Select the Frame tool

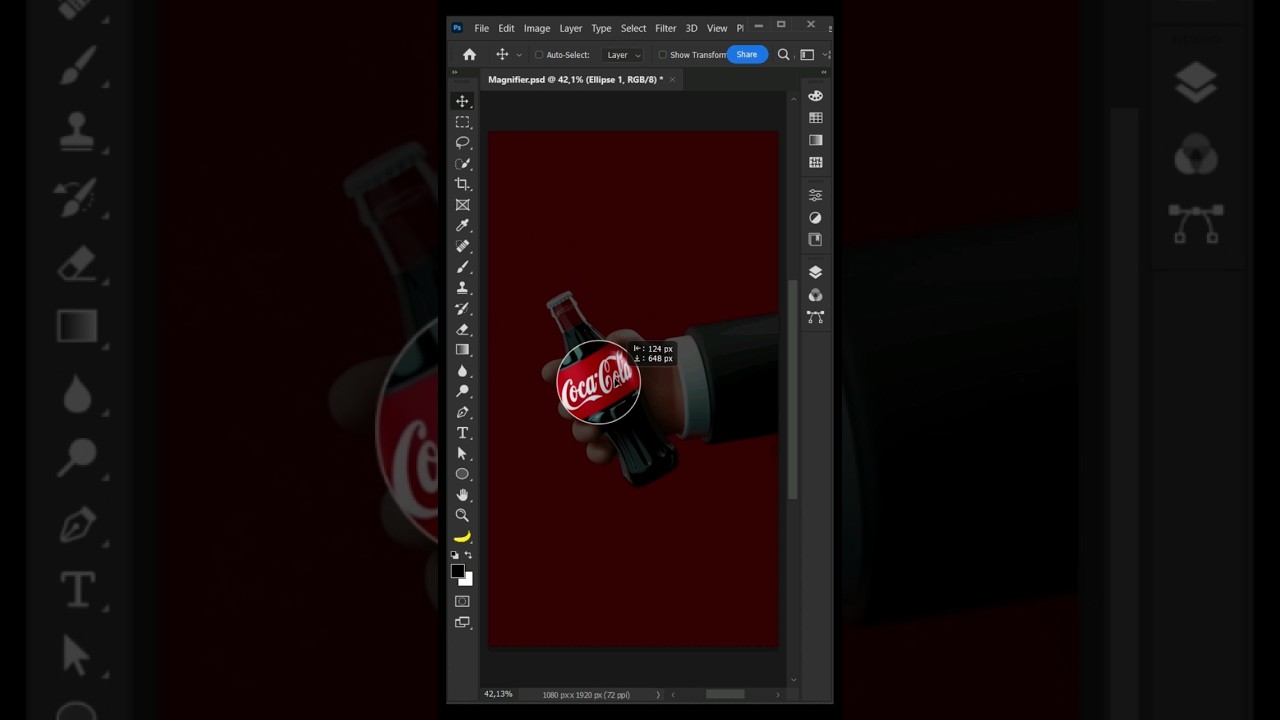[462, 205]
